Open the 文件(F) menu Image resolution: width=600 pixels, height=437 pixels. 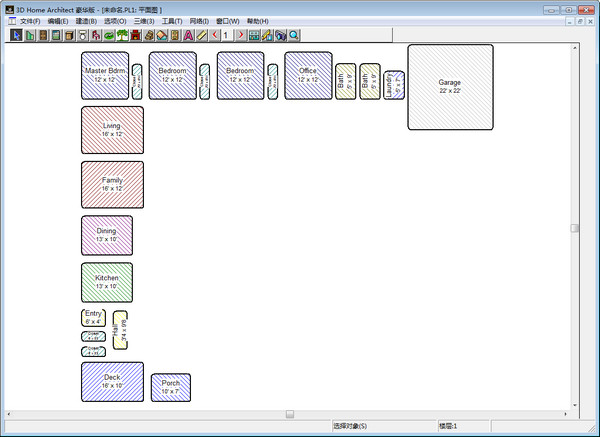(30, 21)
